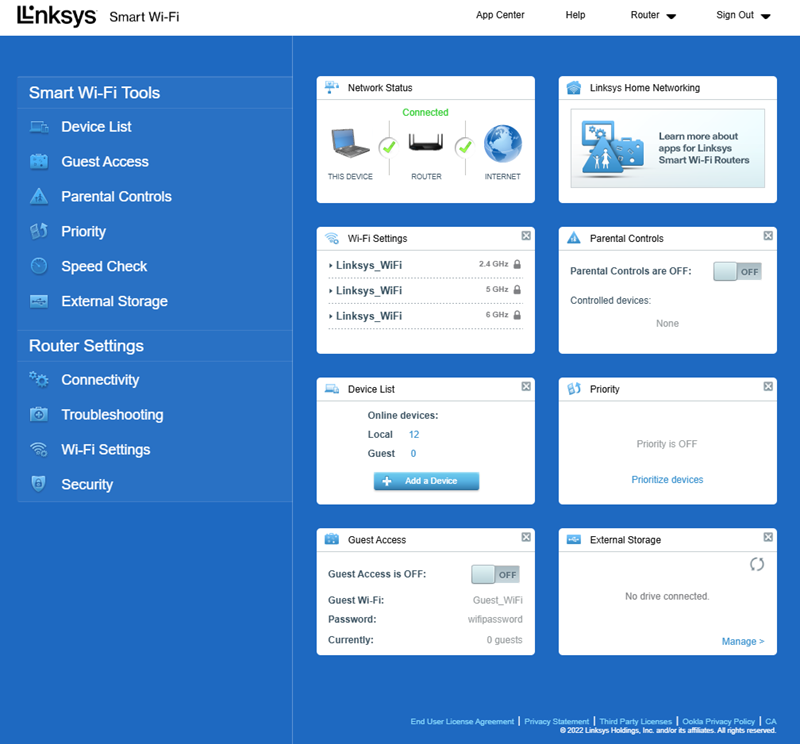Close the Priority widget
This screenshot has height=744, width=800.
[768, 386]
